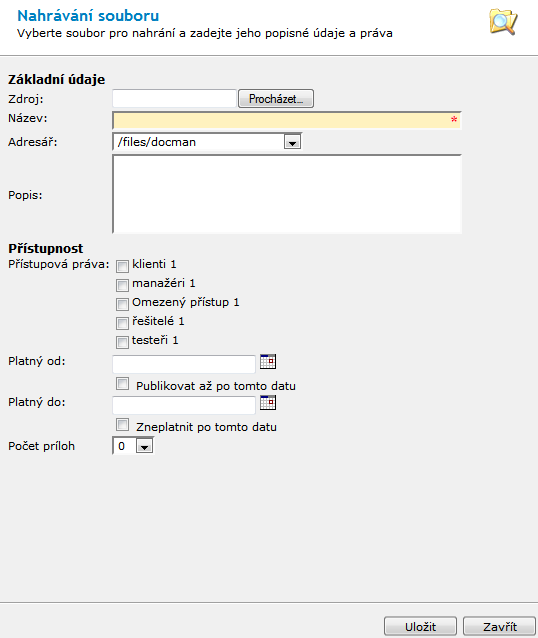Click the Platný od date field
Image resolution: width=538 pixels, height=638 pixels.
pos(184,364)
